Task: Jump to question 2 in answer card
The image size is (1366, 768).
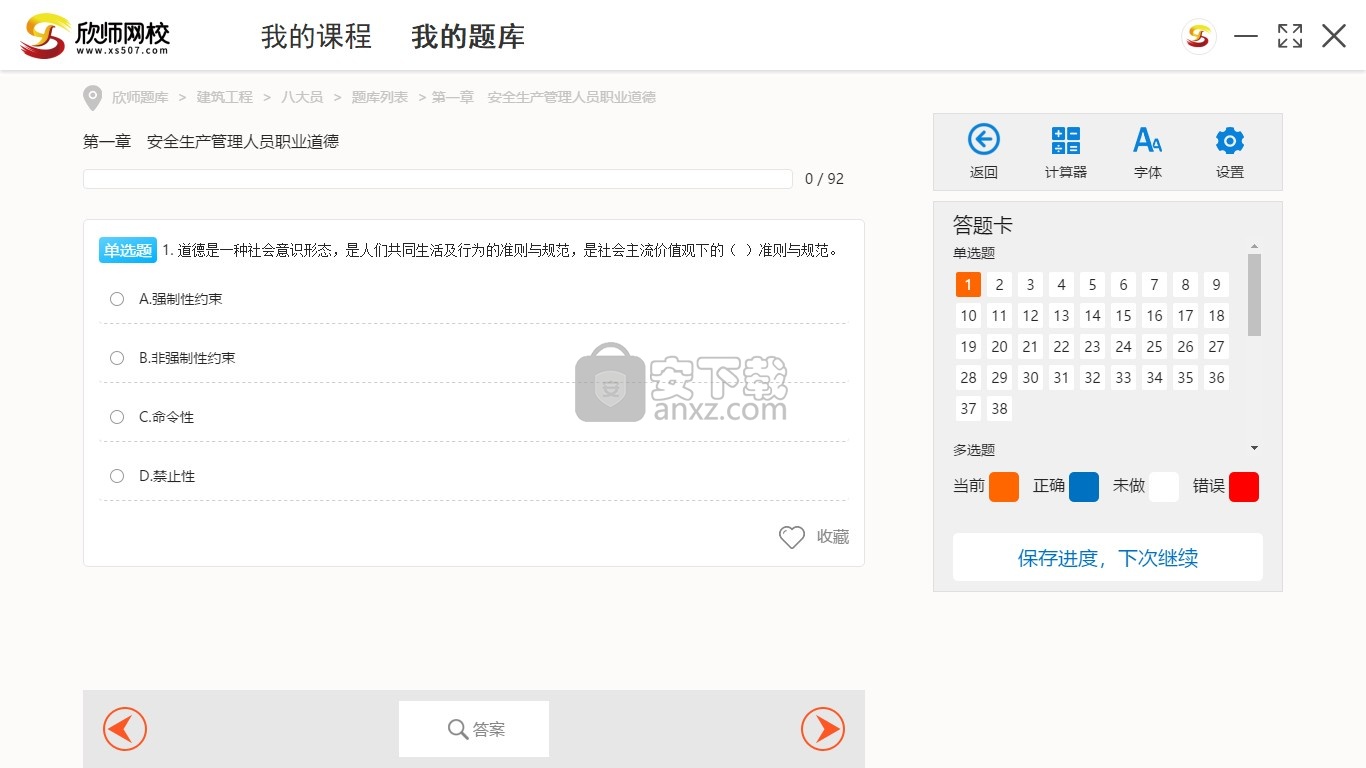Action: click(x=999, y=285)
